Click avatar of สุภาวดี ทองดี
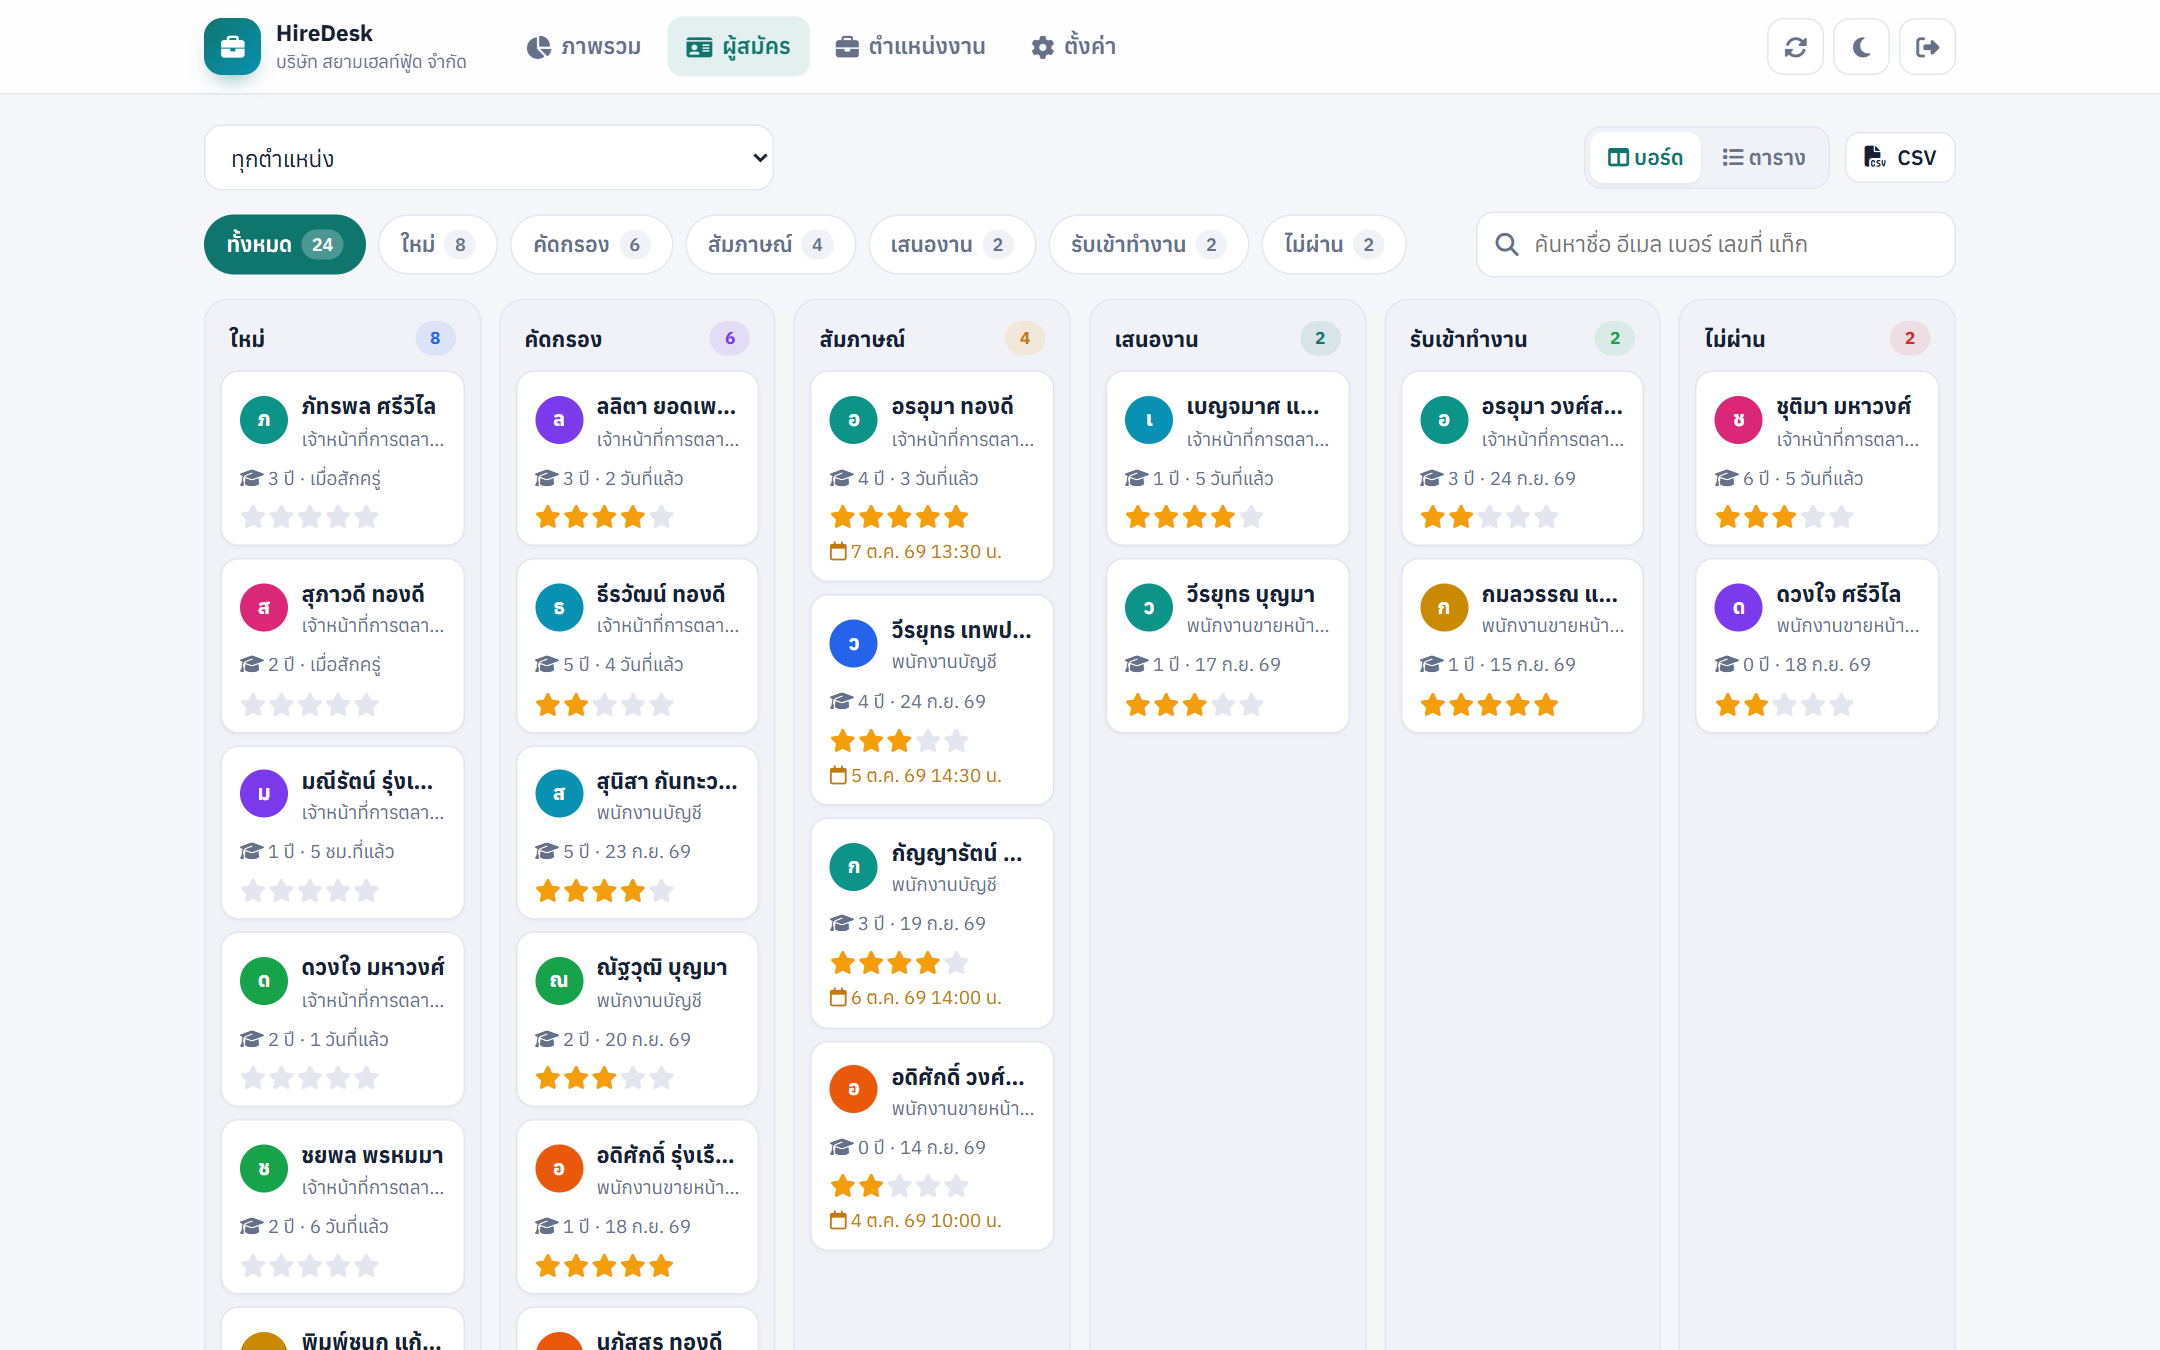This screenshot has width=2160, height=1350. [x=264, y=607]
